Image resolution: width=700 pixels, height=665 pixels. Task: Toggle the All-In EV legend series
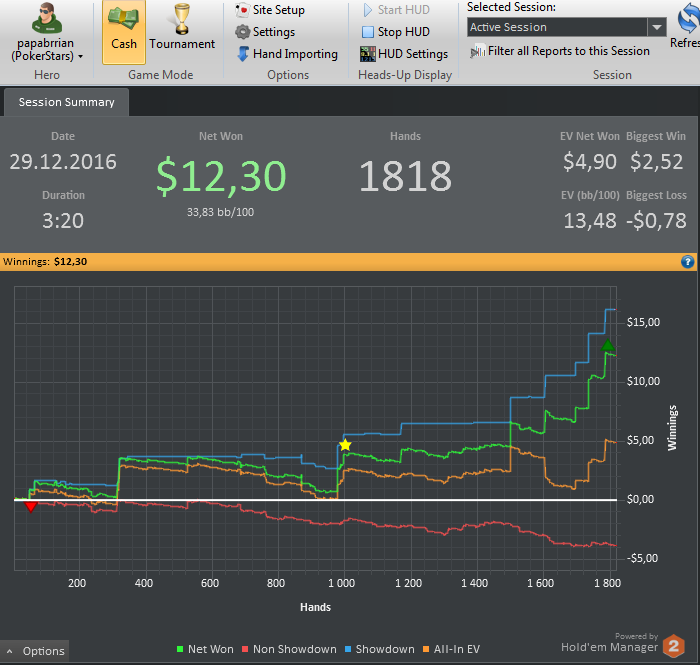click(451, 649)
